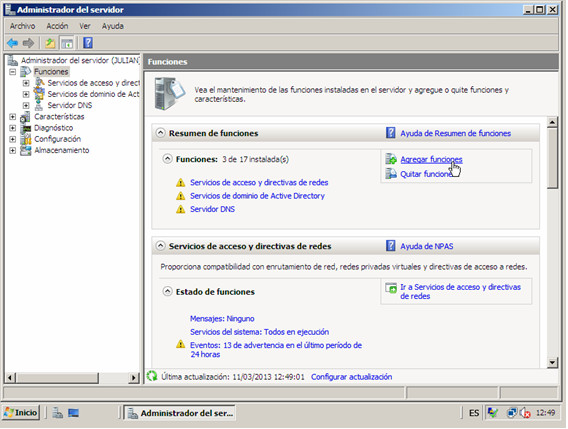The width and height of the screenshot is (568, 429).
Task: Open the Archivo menu
Action: 22,26
